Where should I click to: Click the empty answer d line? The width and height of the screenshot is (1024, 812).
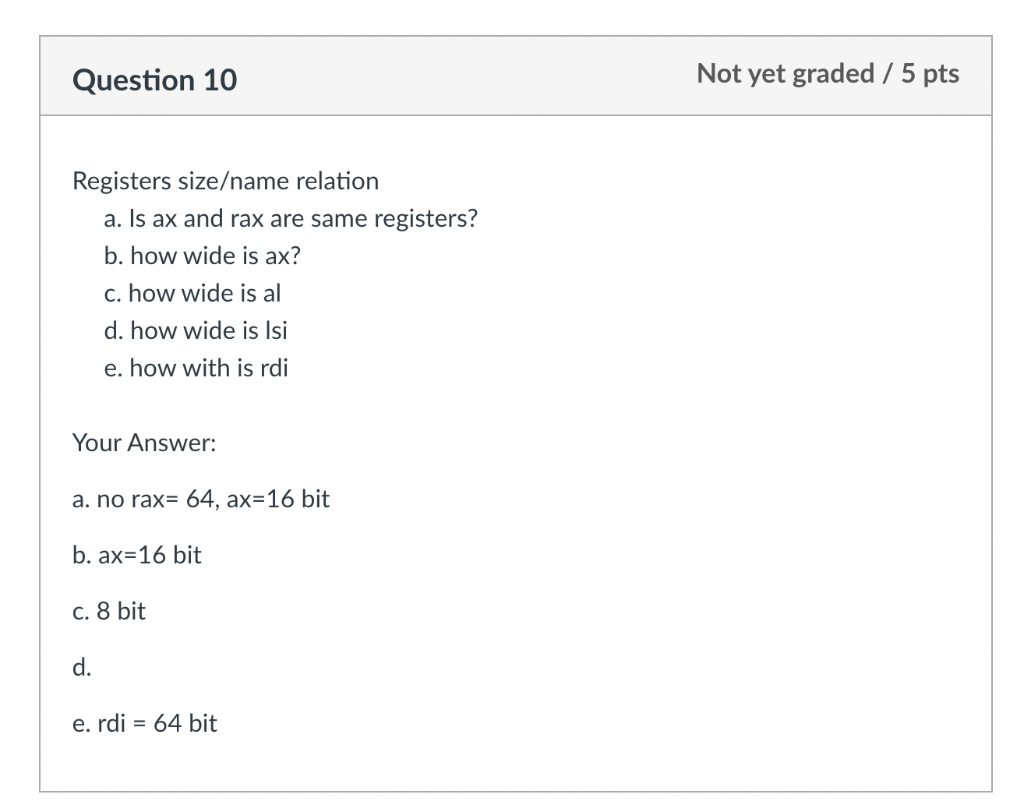(x=82, y=668)
